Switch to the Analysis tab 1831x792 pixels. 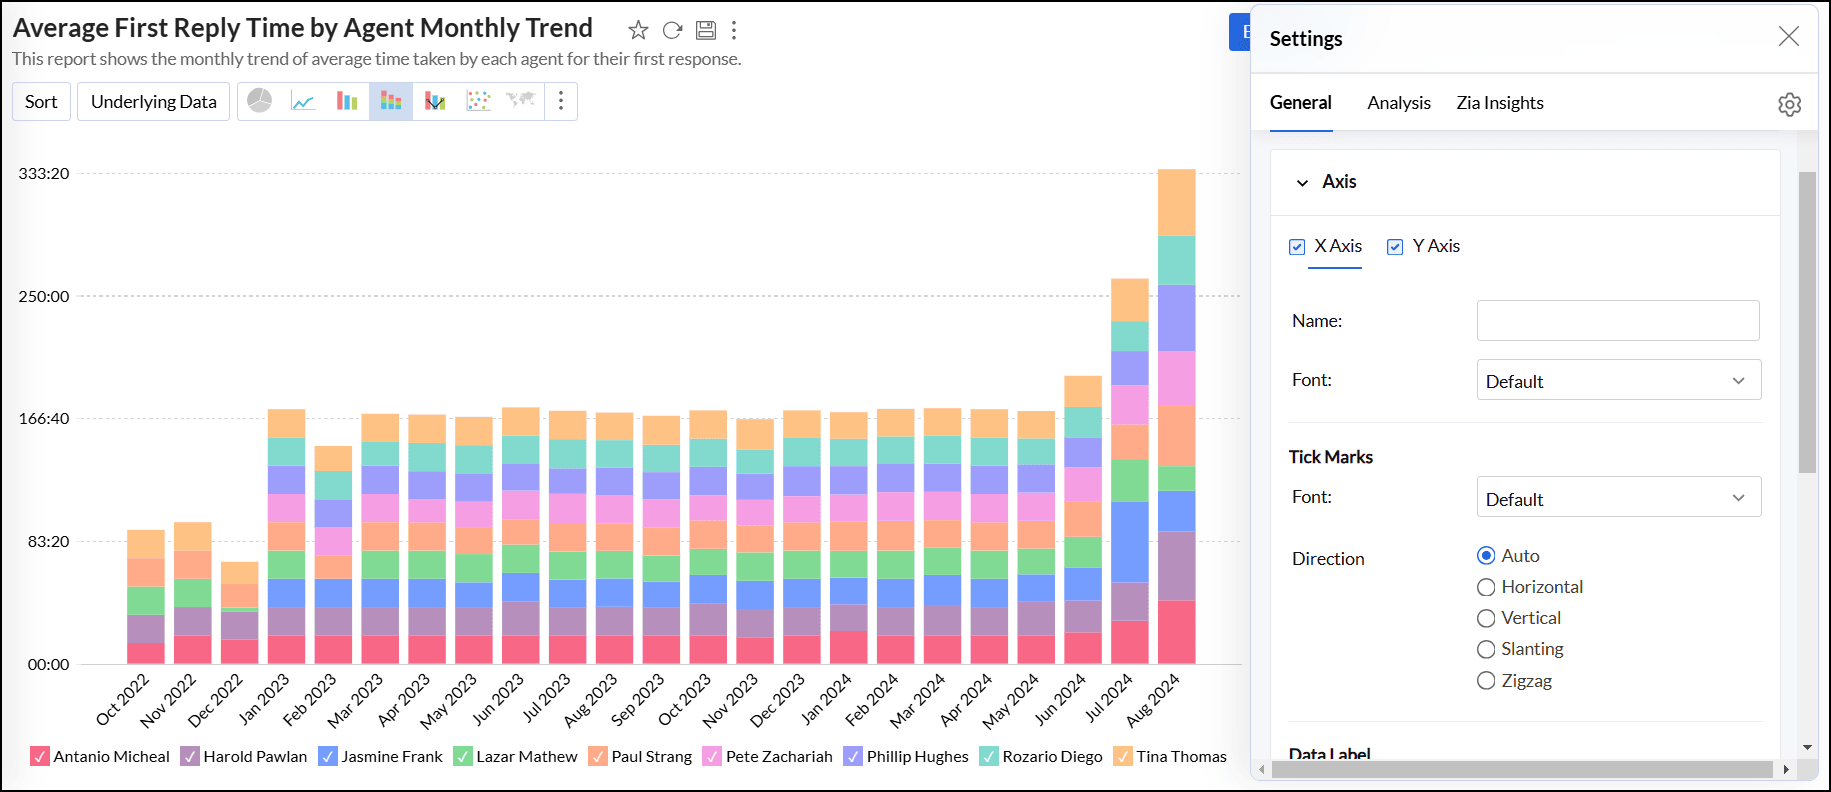pyautogui.click(x=1398, y=103)
